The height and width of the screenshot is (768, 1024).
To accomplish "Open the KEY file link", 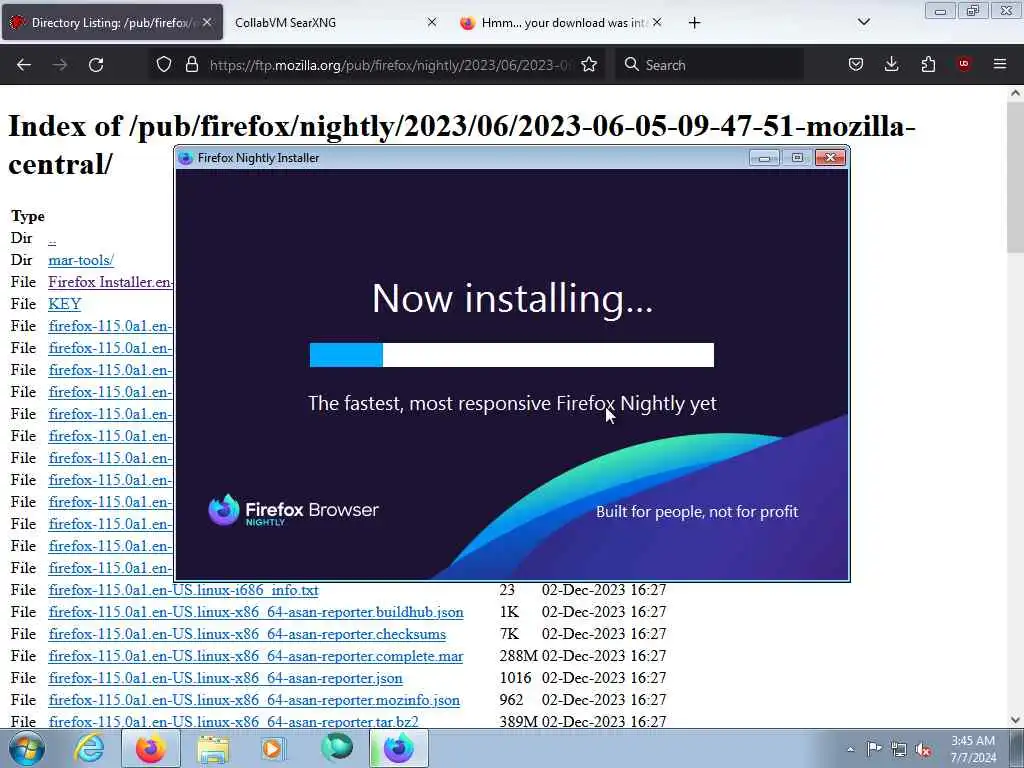I will (65, 304).
